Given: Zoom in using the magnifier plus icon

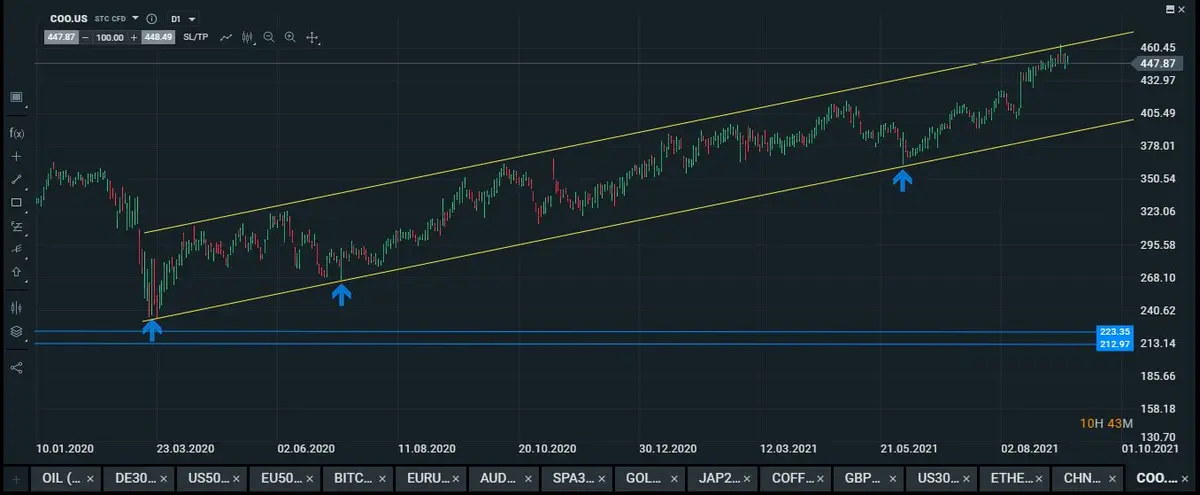Looking at the screenshot, I should pos(290,37).
